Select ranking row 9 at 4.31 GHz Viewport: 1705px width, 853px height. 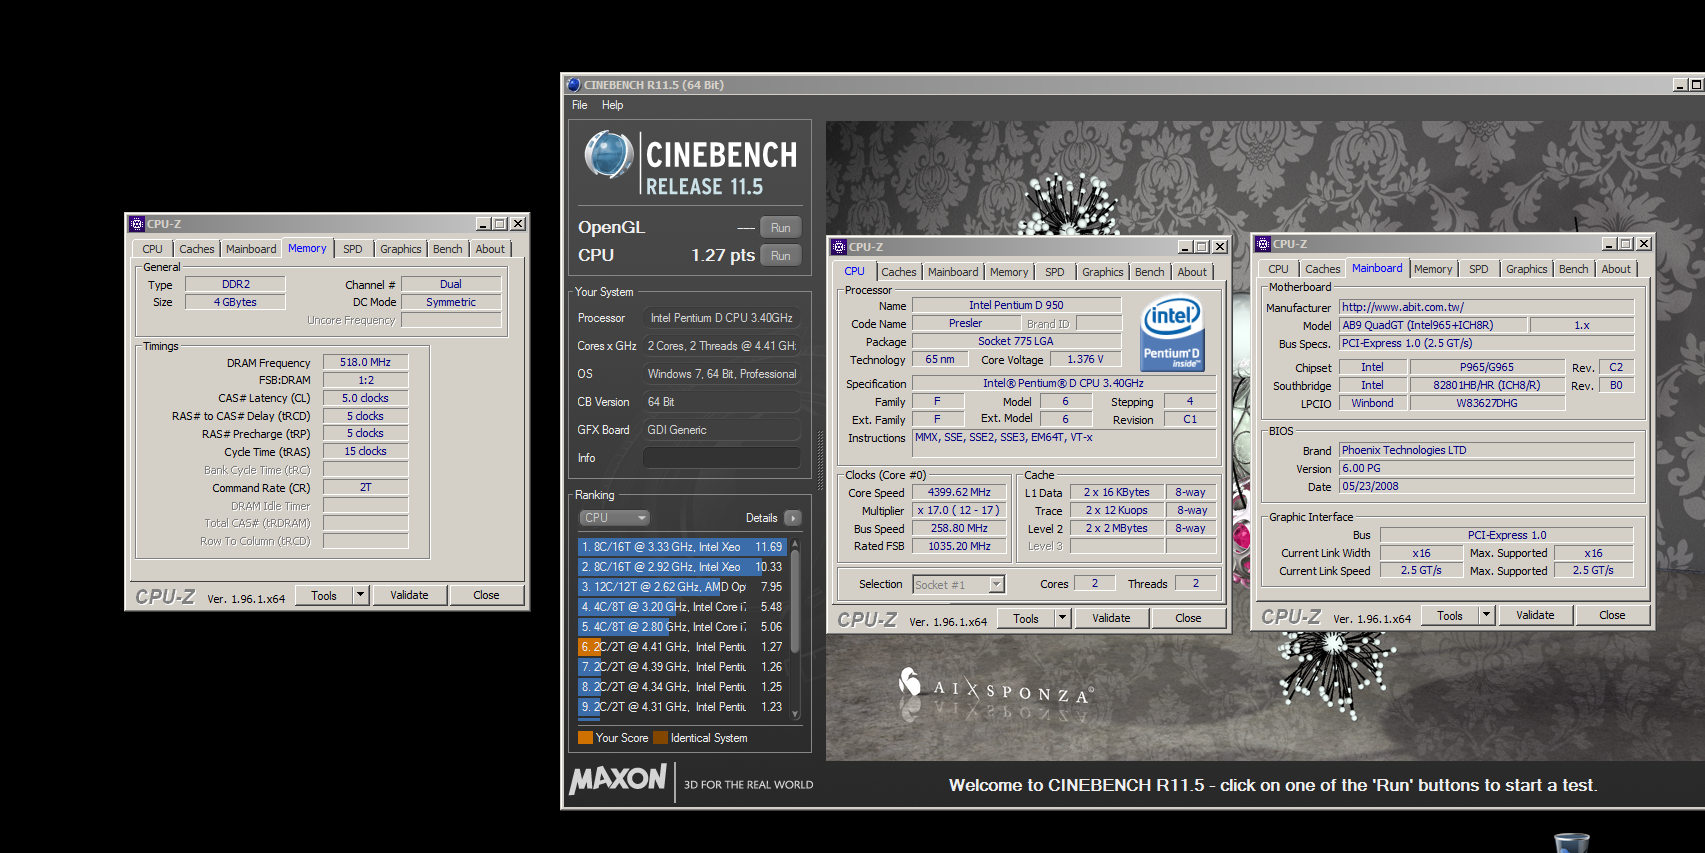click(682, 707)
